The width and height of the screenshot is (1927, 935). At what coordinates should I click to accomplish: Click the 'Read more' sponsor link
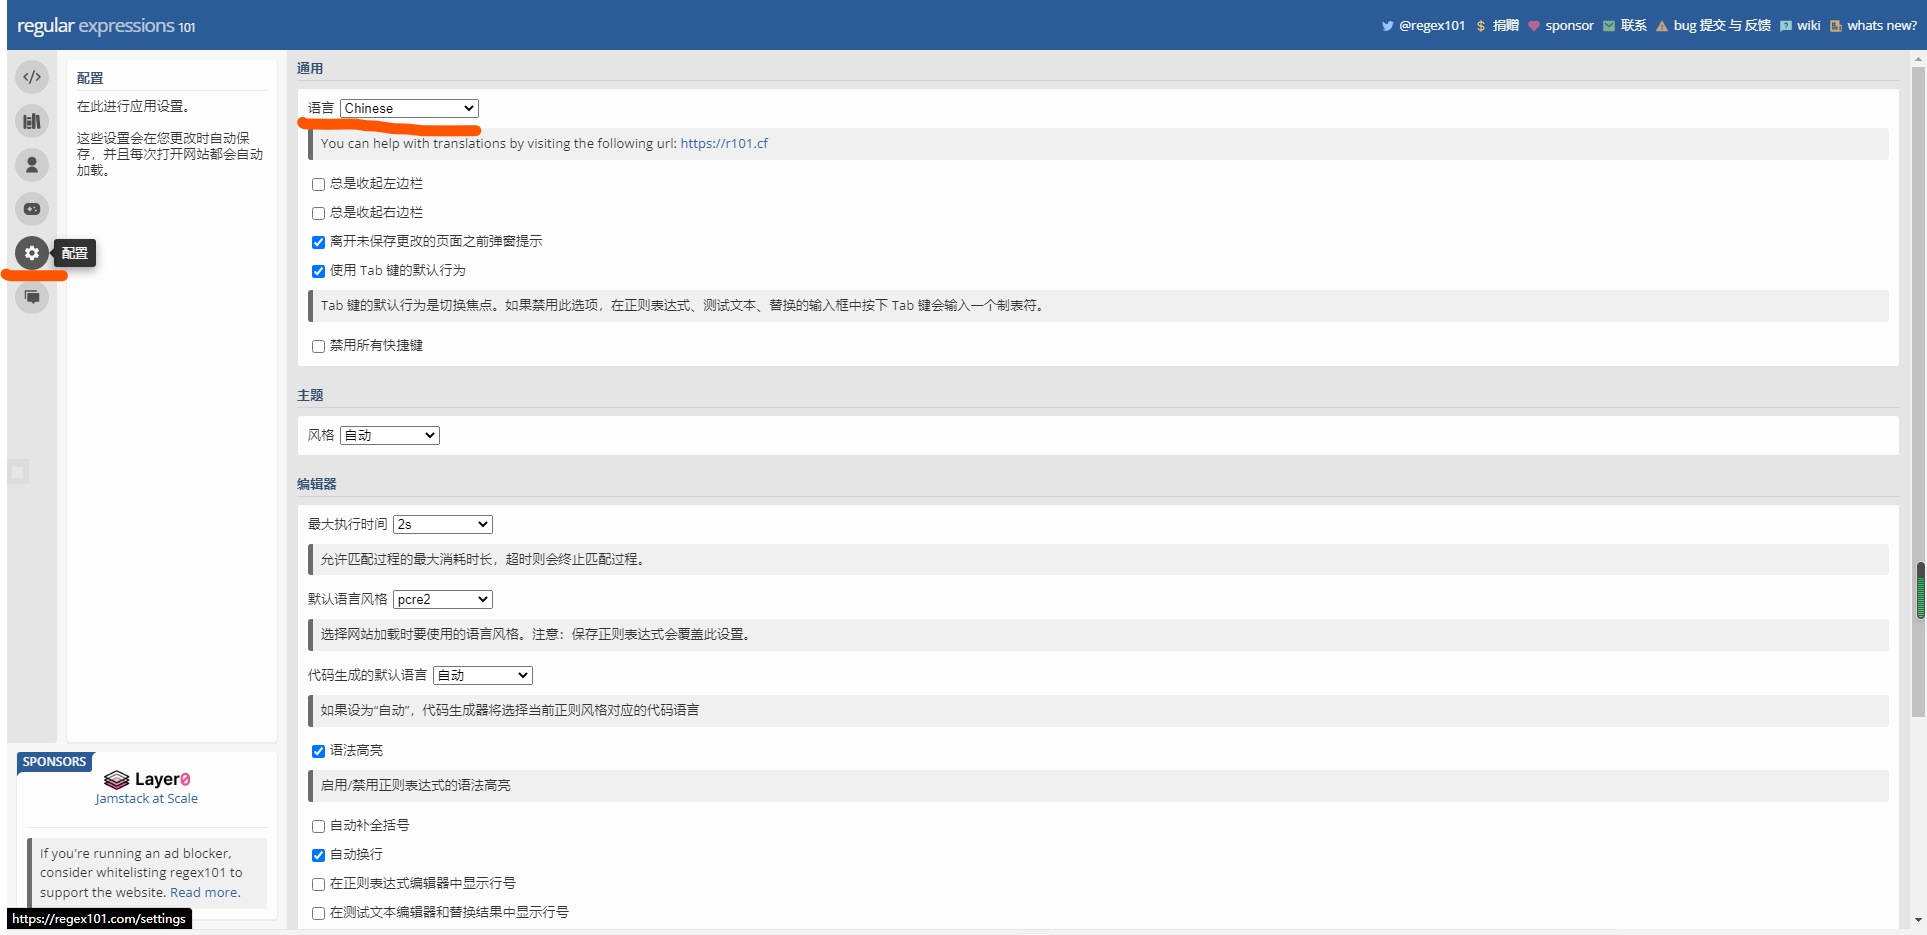coord(204,892)
